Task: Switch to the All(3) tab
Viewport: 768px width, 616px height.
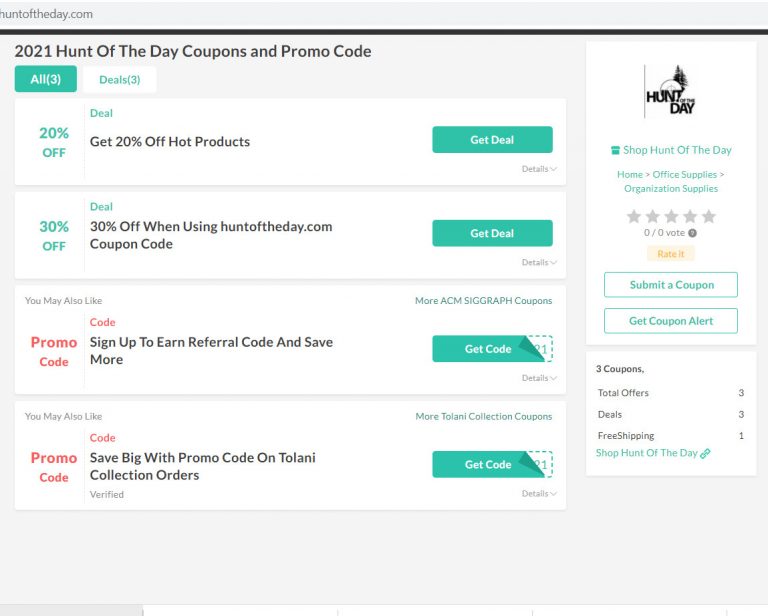Action: [x=46, y=79]
